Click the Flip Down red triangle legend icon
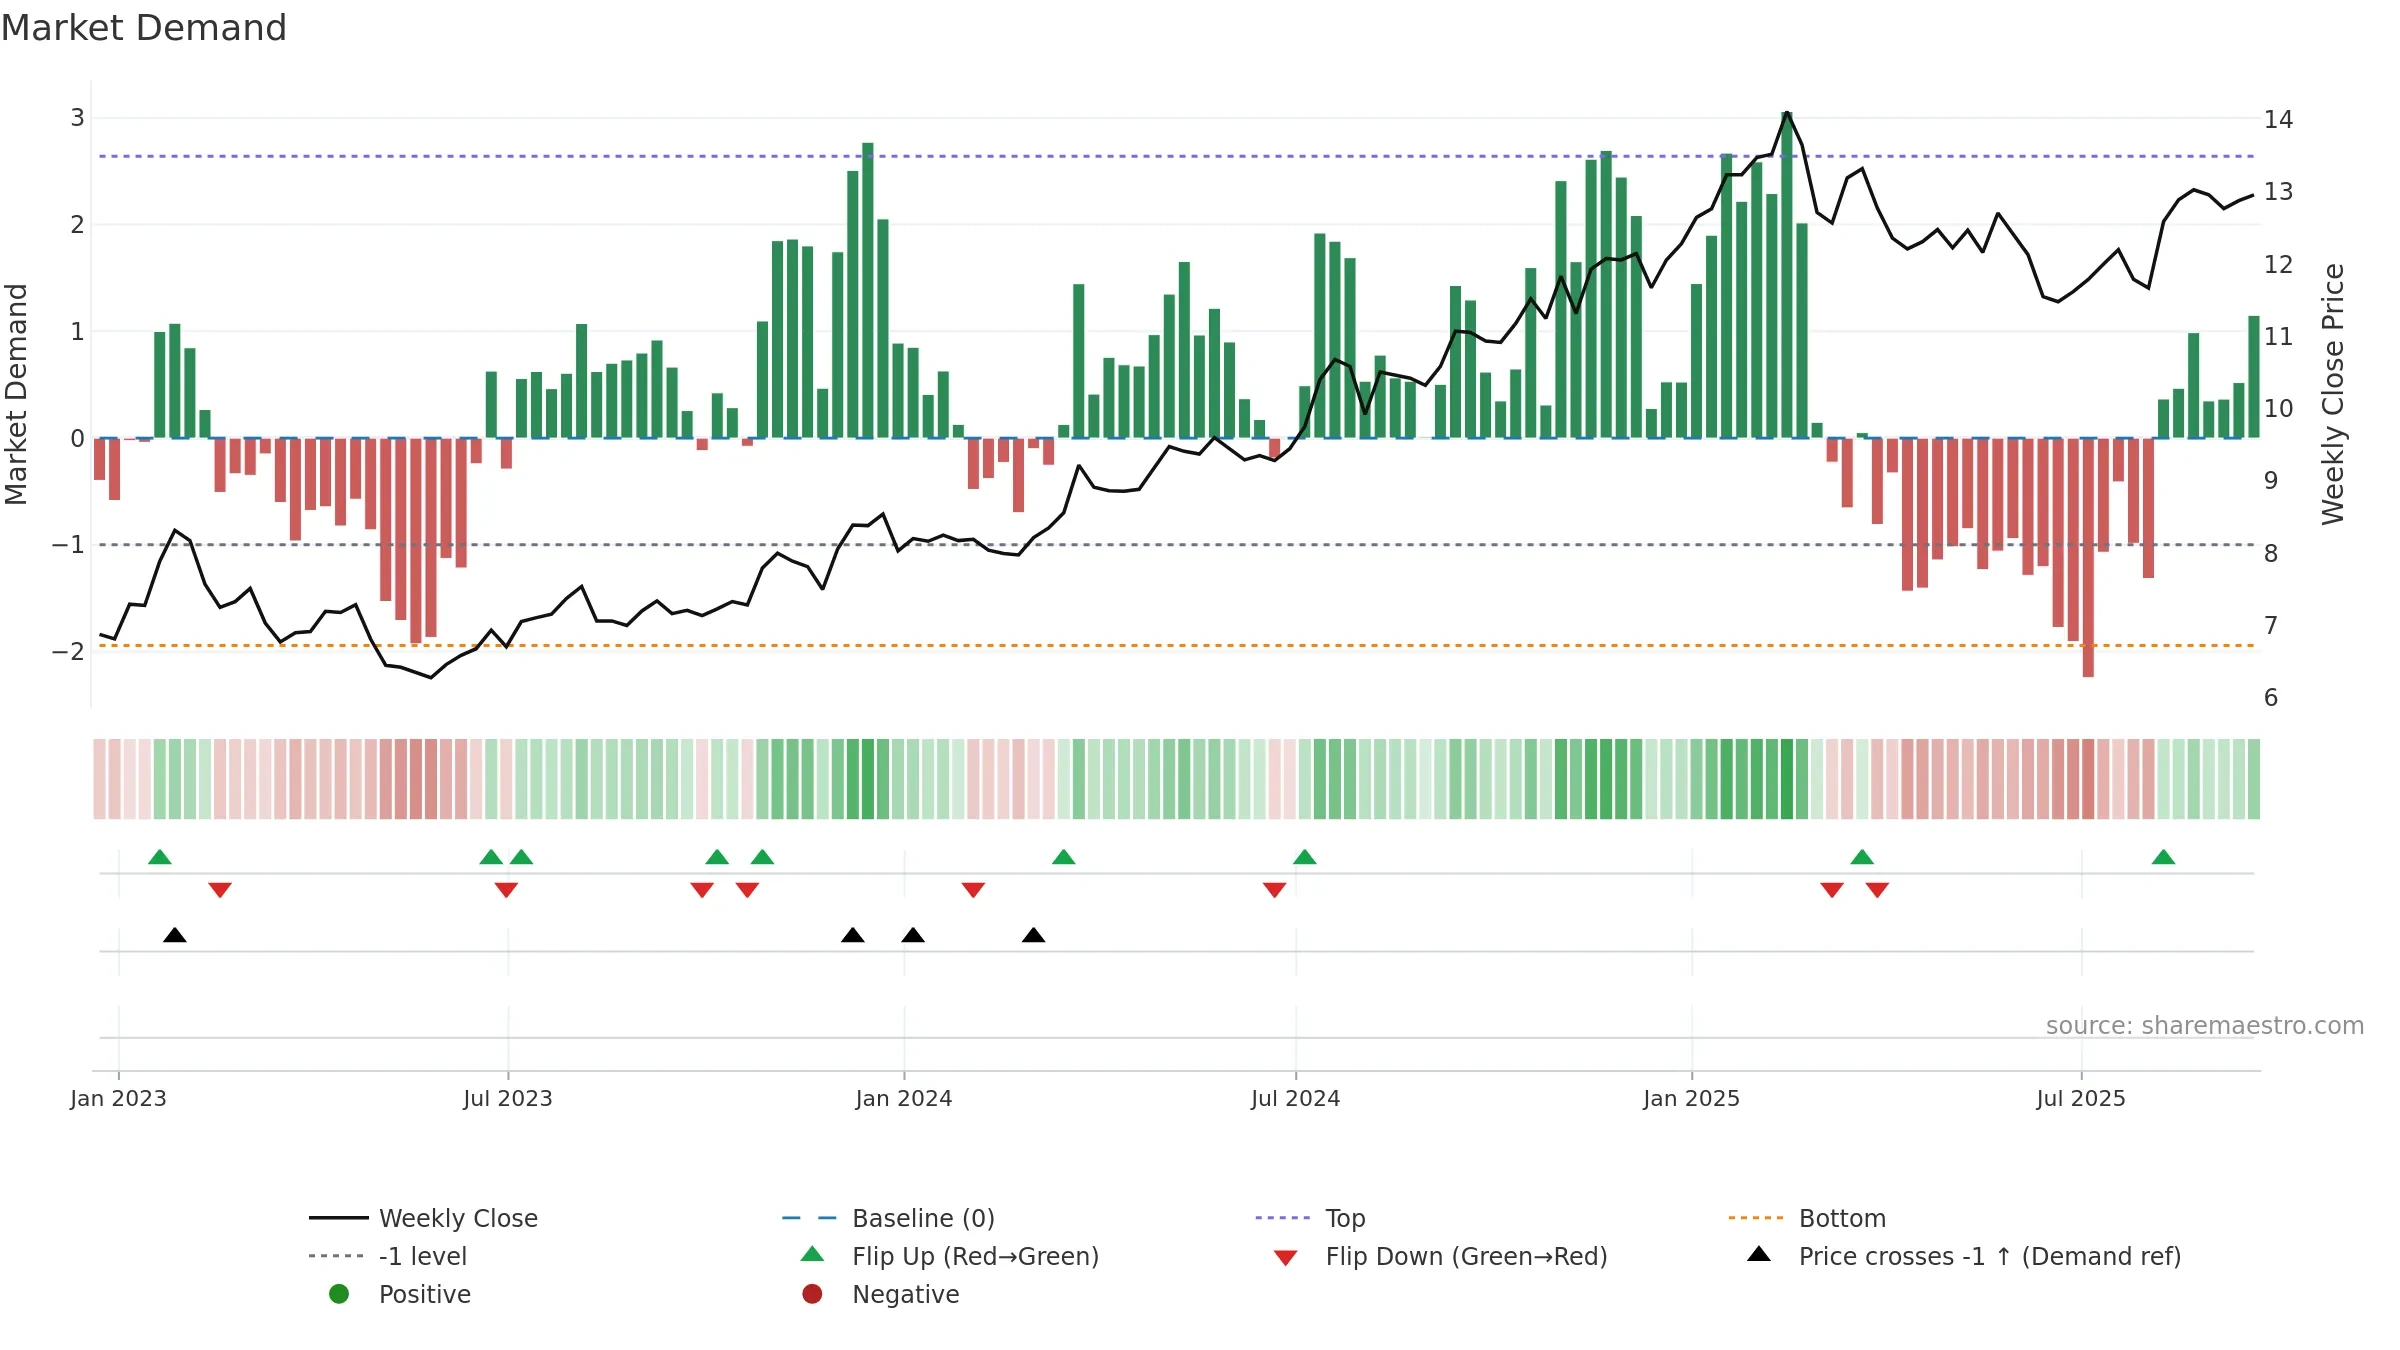 [x=1286, y=1258]
